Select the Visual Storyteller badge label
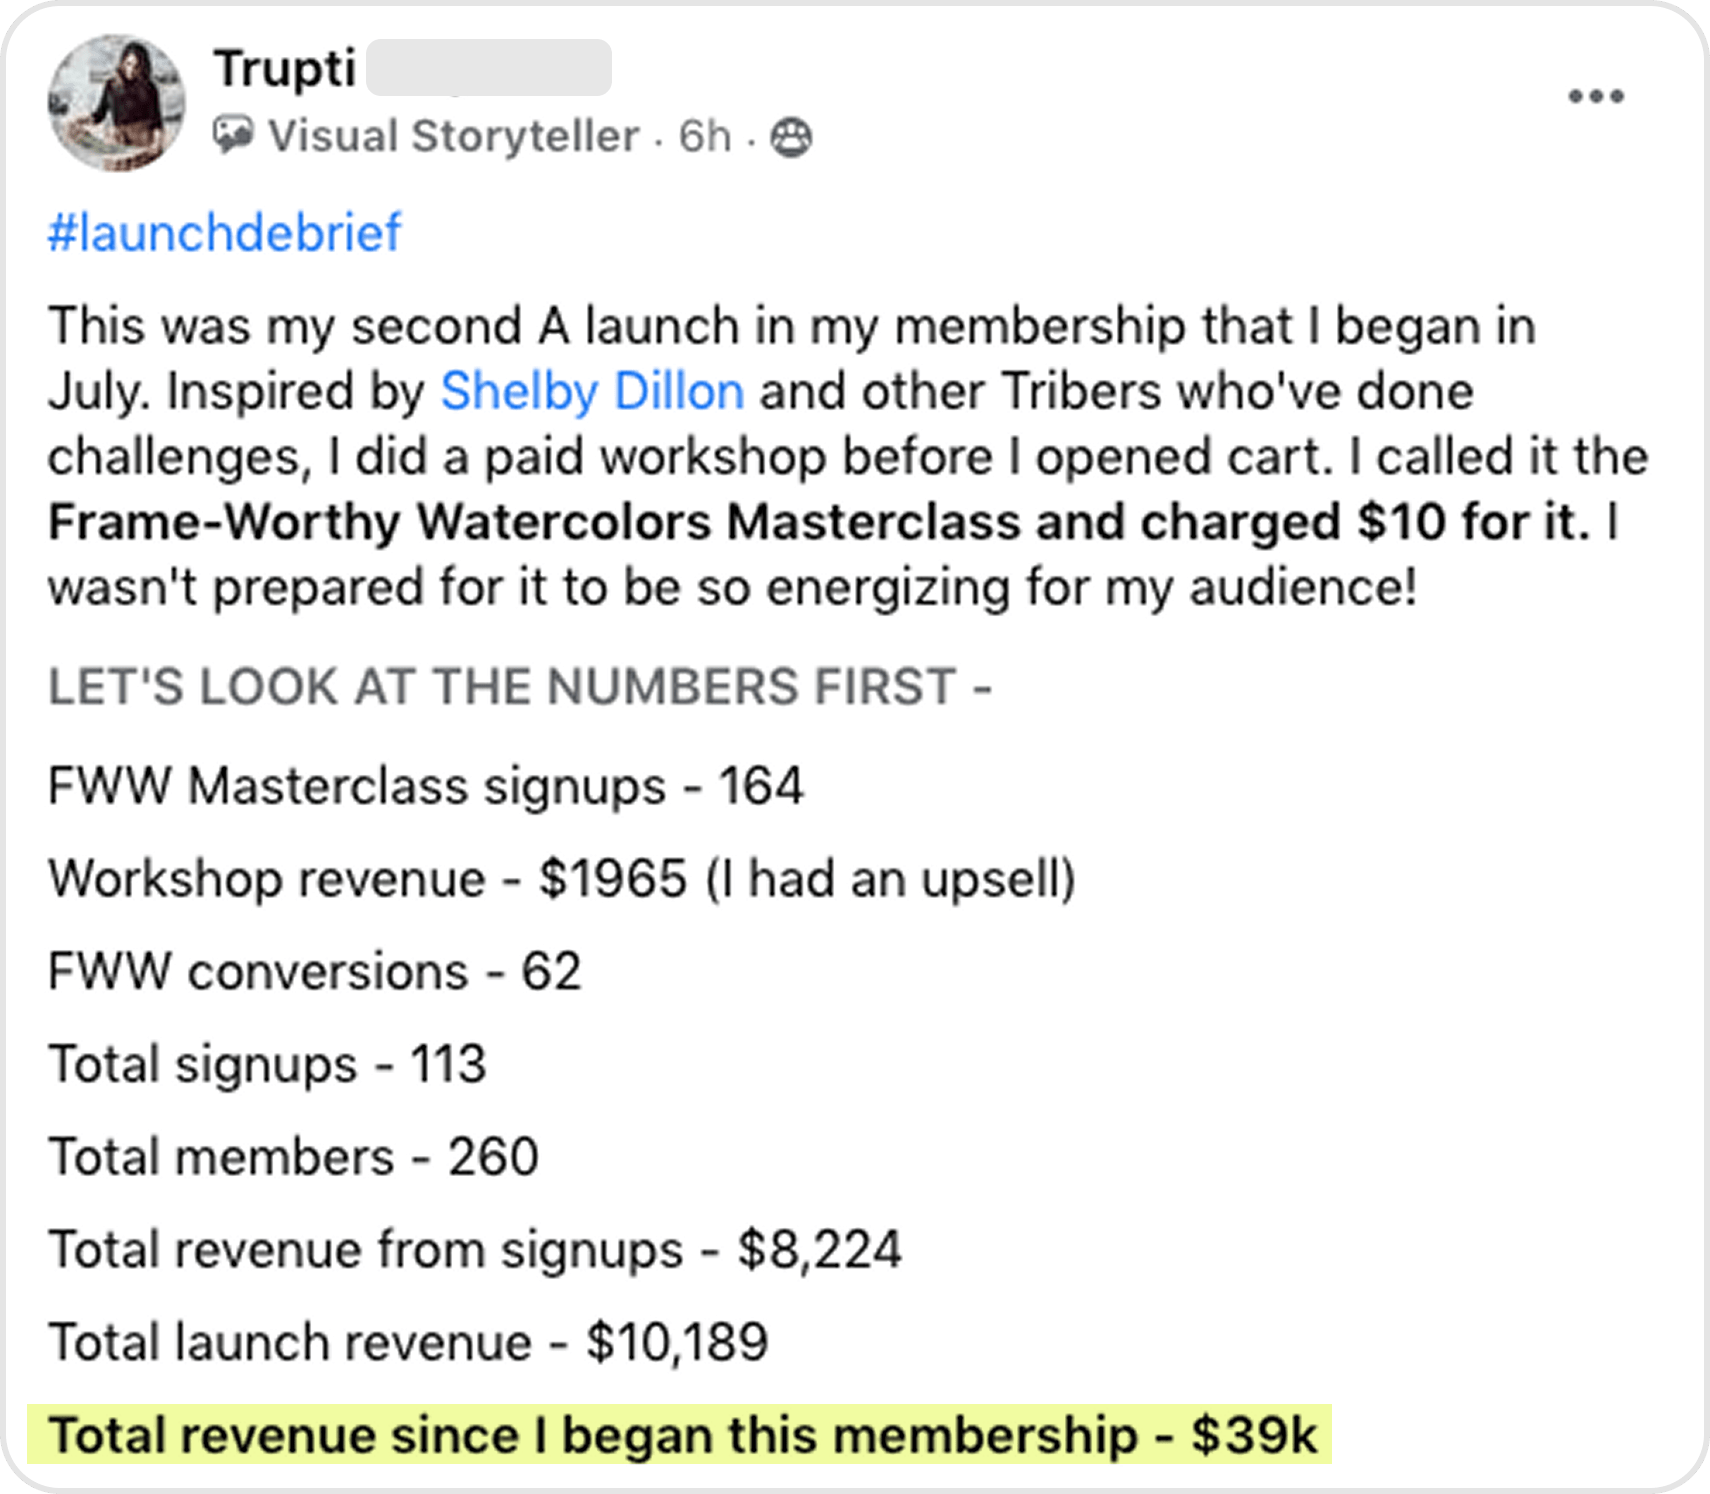Image resolution: width=1710 pixels, height=1494 pixels. click(453, 136)
